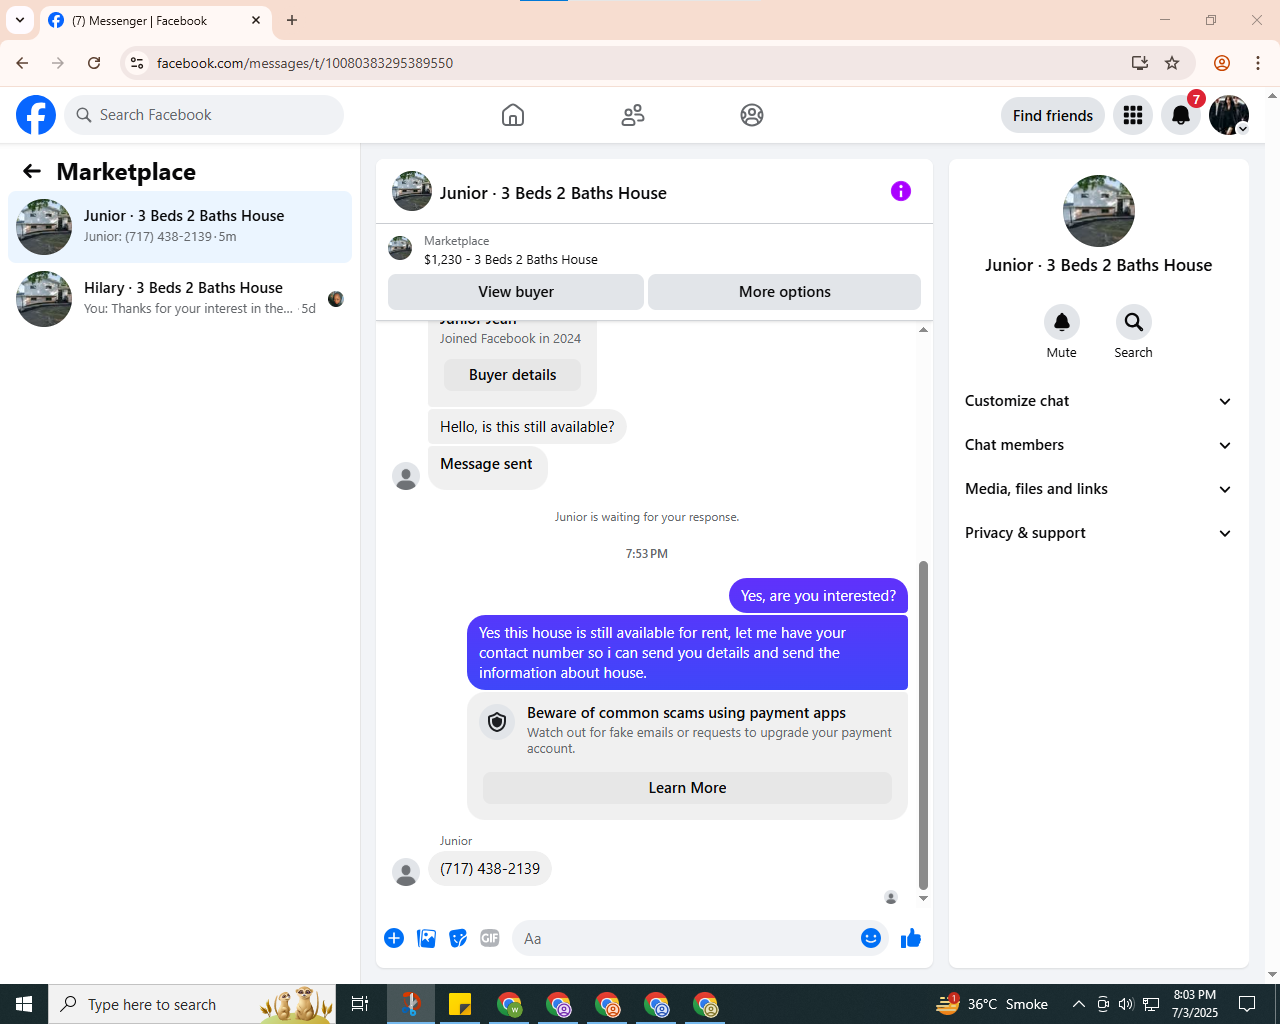1280x1024 pixels.
Task: Reload the page in browser toolbar
Action: click(x=94, y=63)
